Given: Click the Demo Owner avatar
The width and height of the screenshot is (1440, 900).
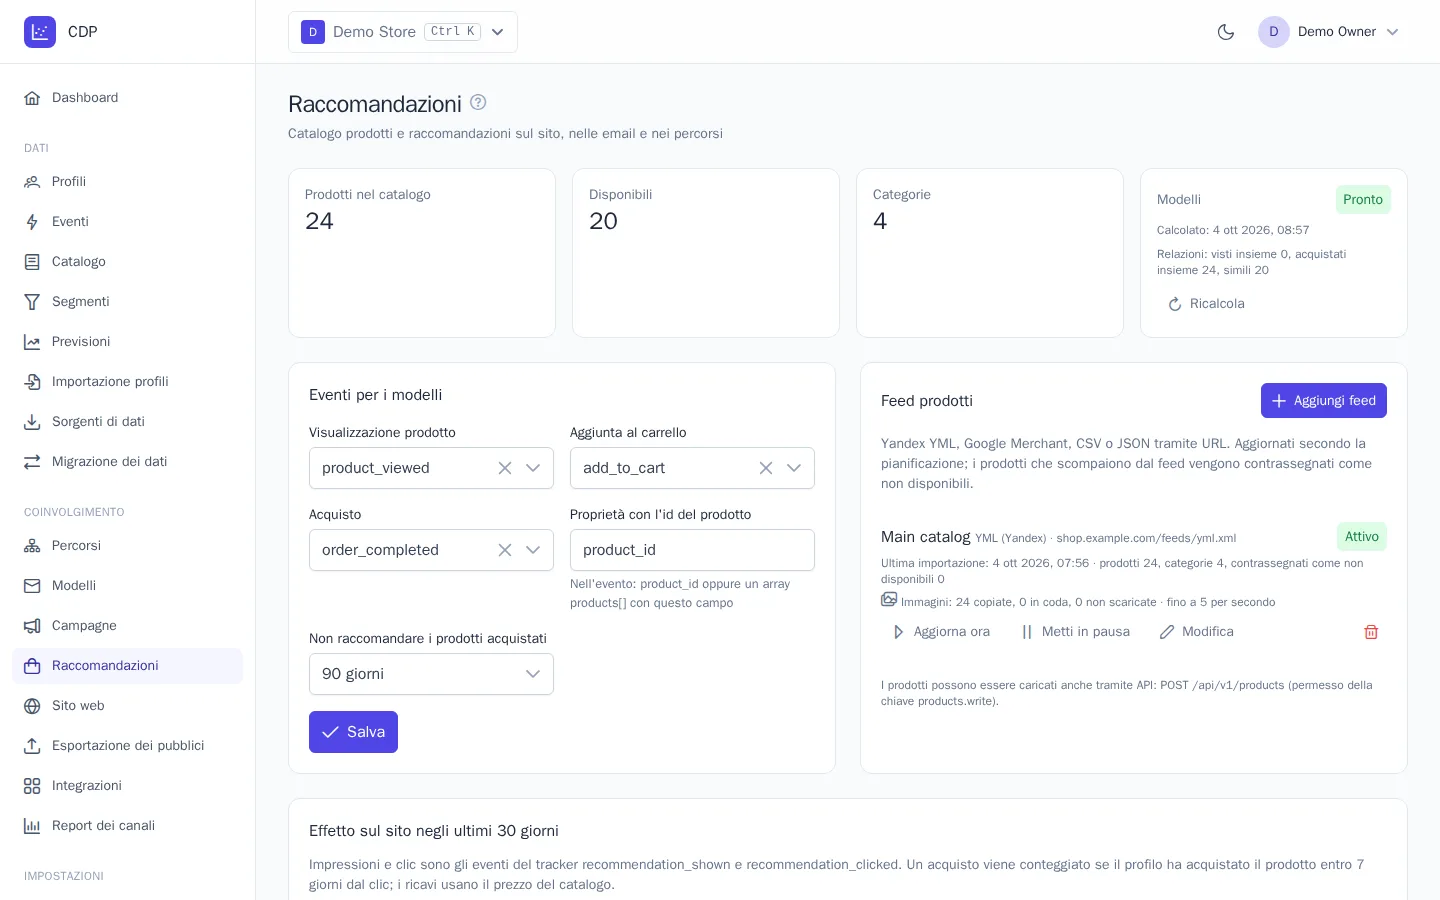Looking at the screenshot, I should point(1274,32).
